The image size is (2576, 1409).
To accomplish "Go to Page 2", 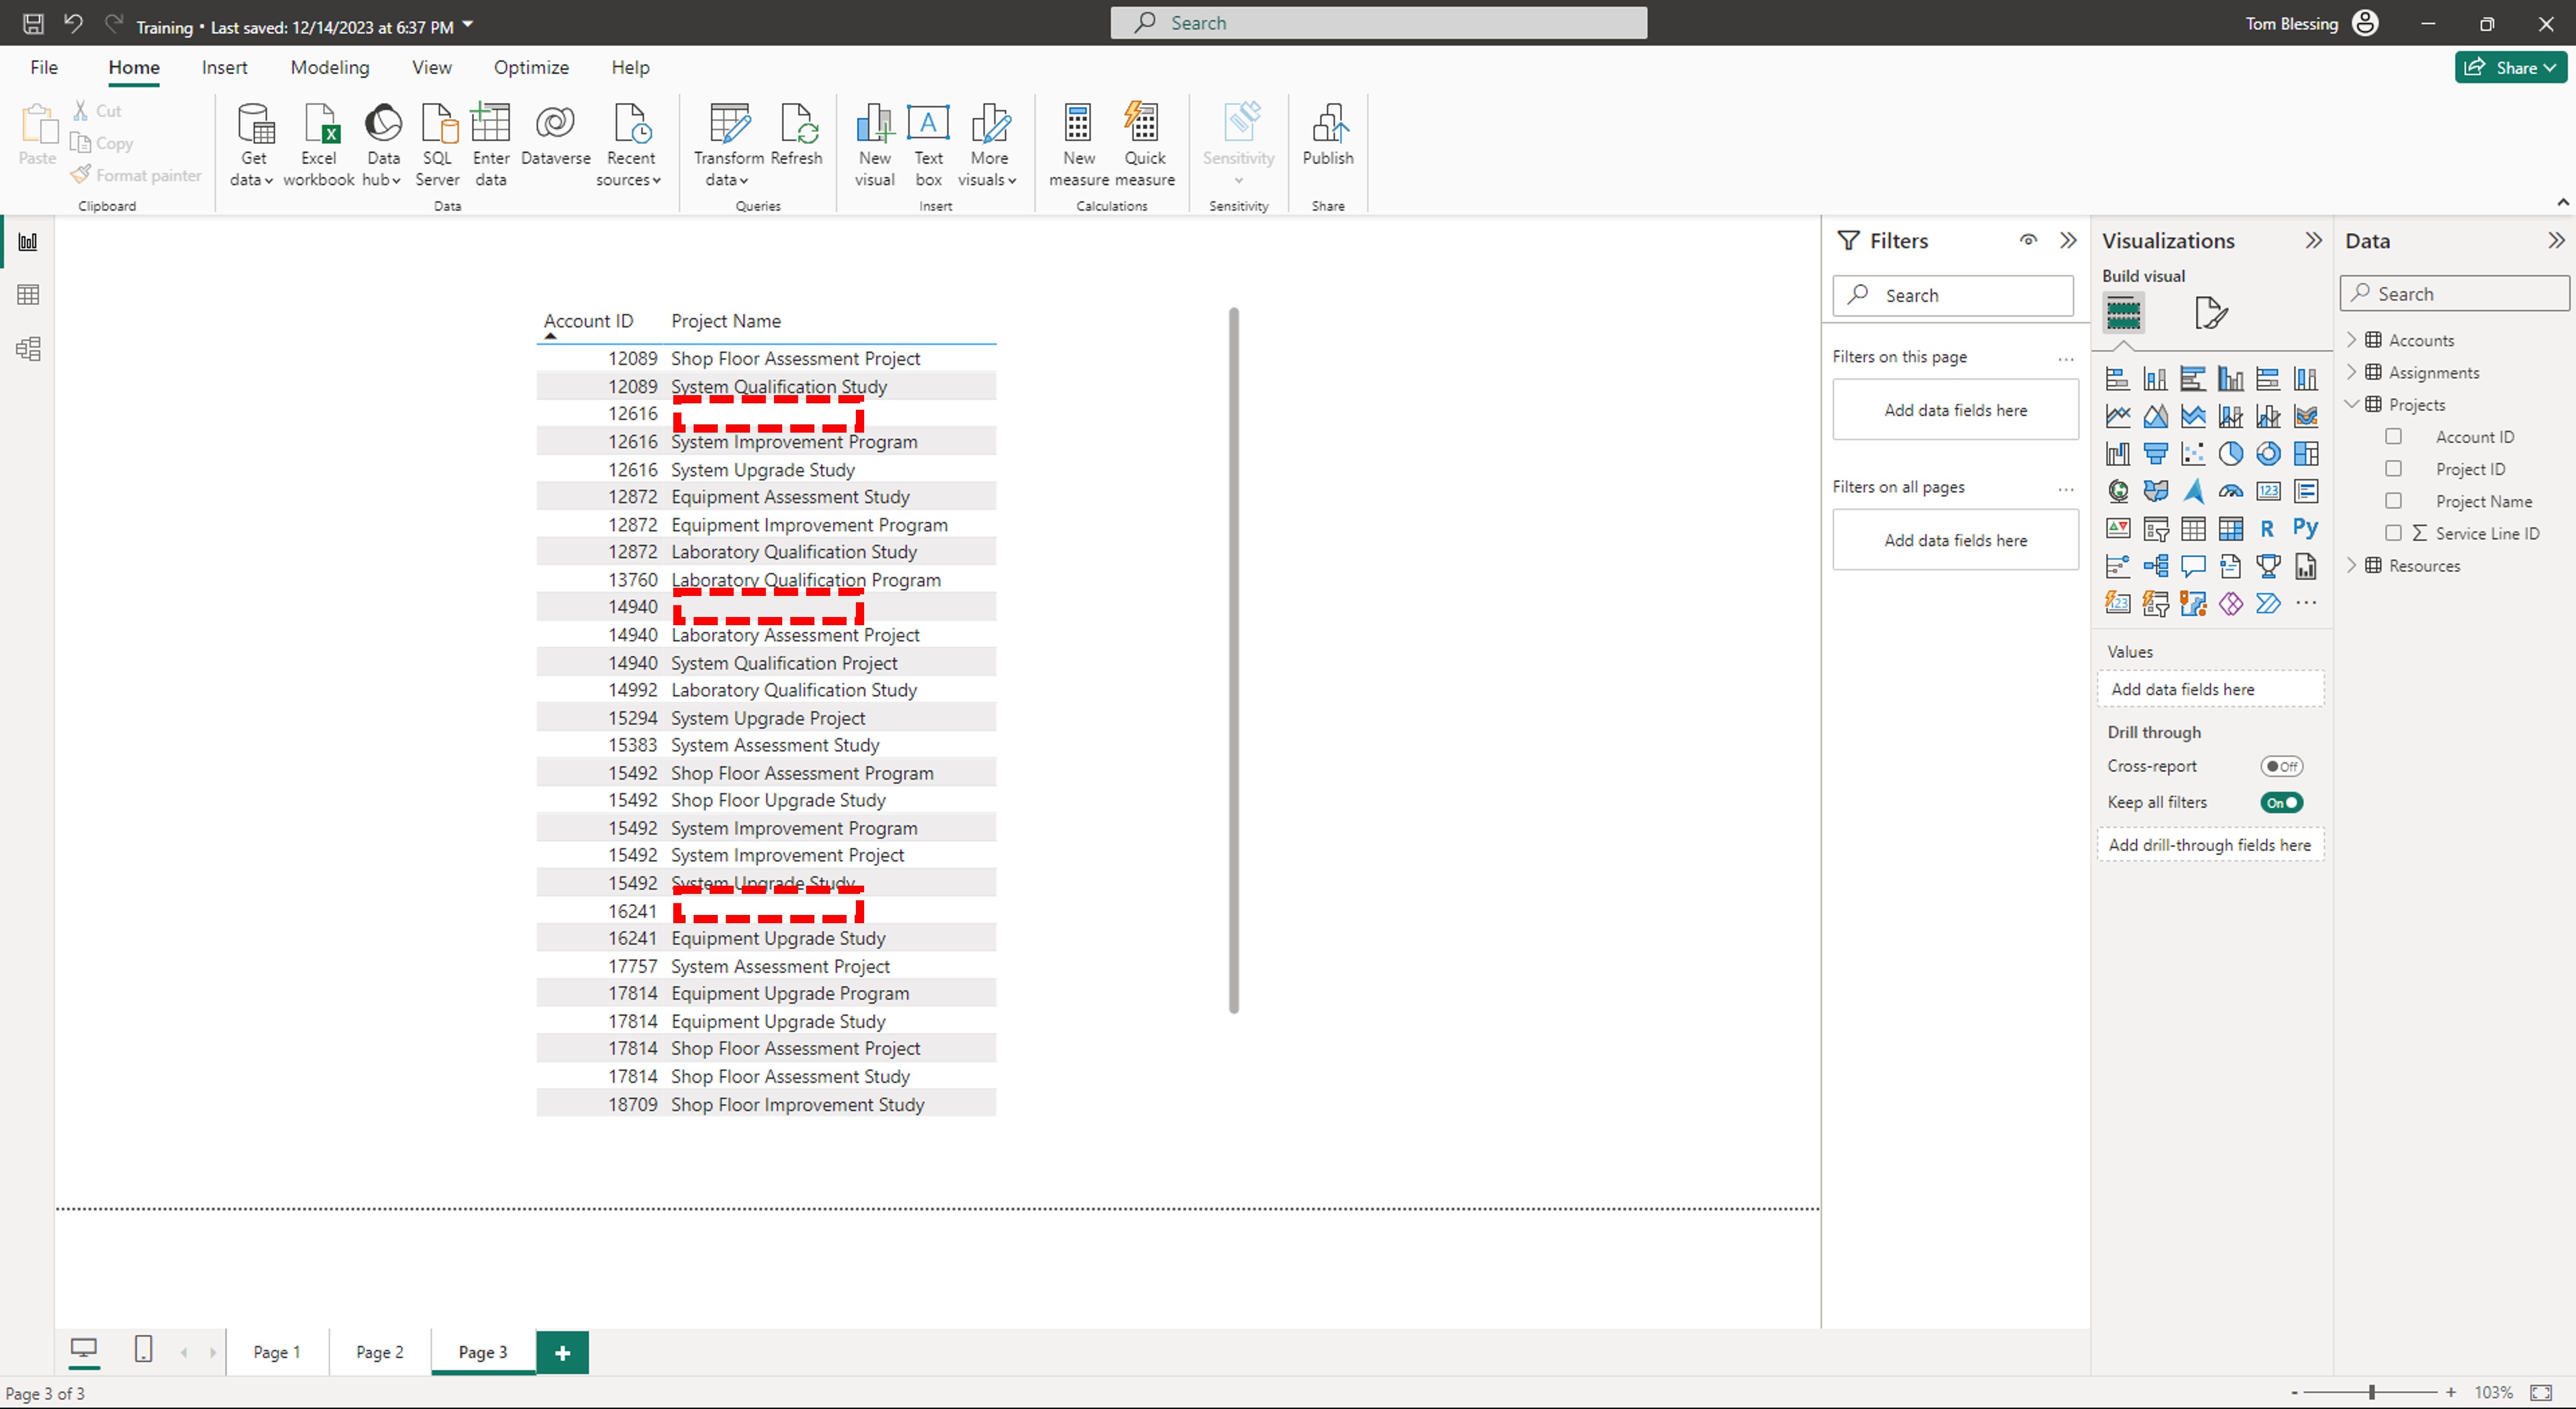I will point(378,1352).
